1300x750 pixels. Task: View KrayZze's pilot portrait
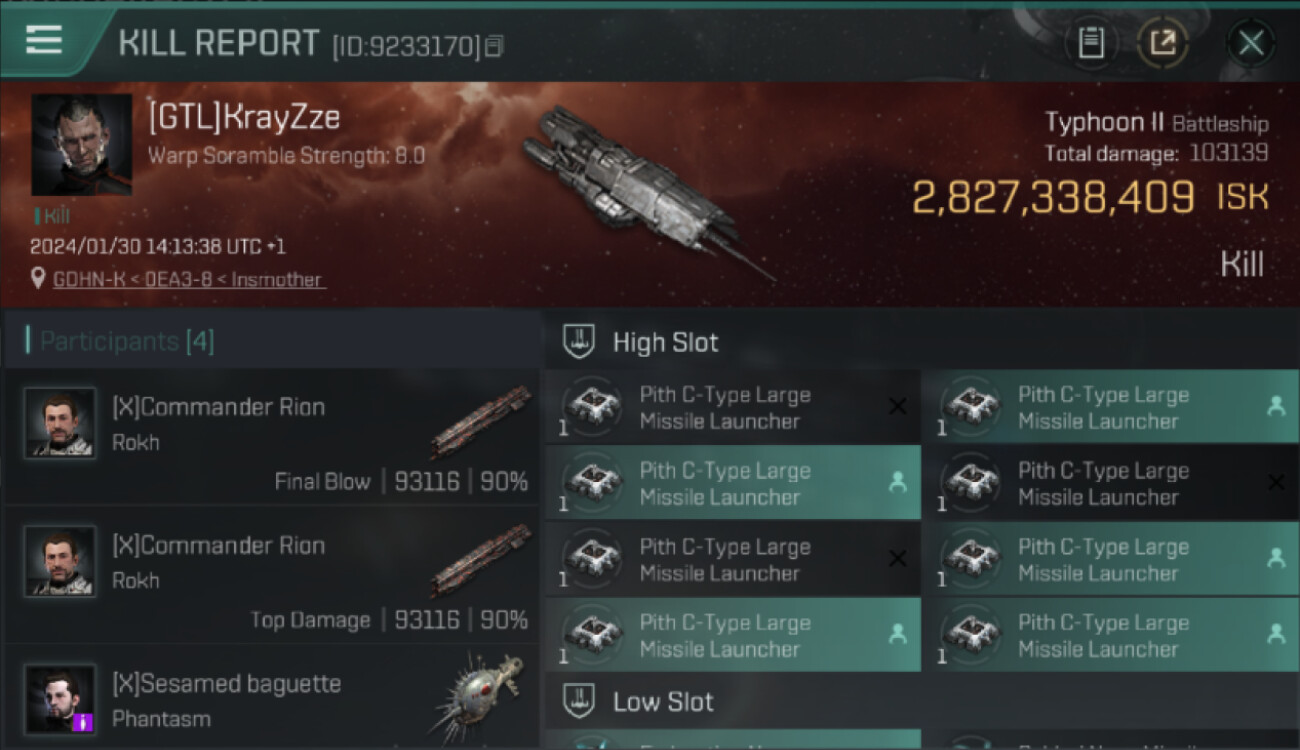coord(81,145)
